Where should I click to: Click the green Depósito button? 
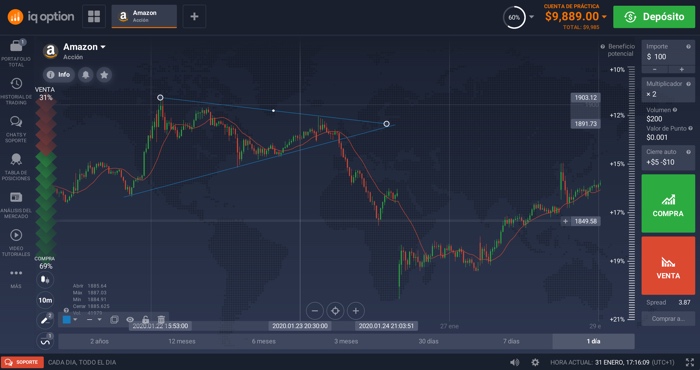654,17
